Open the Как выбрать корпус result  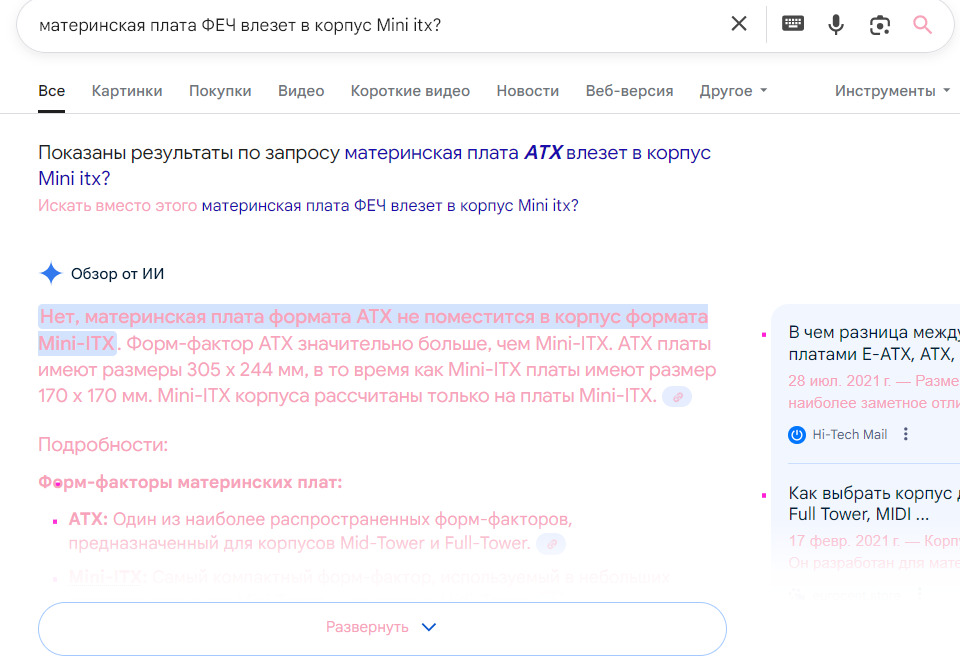874,503
